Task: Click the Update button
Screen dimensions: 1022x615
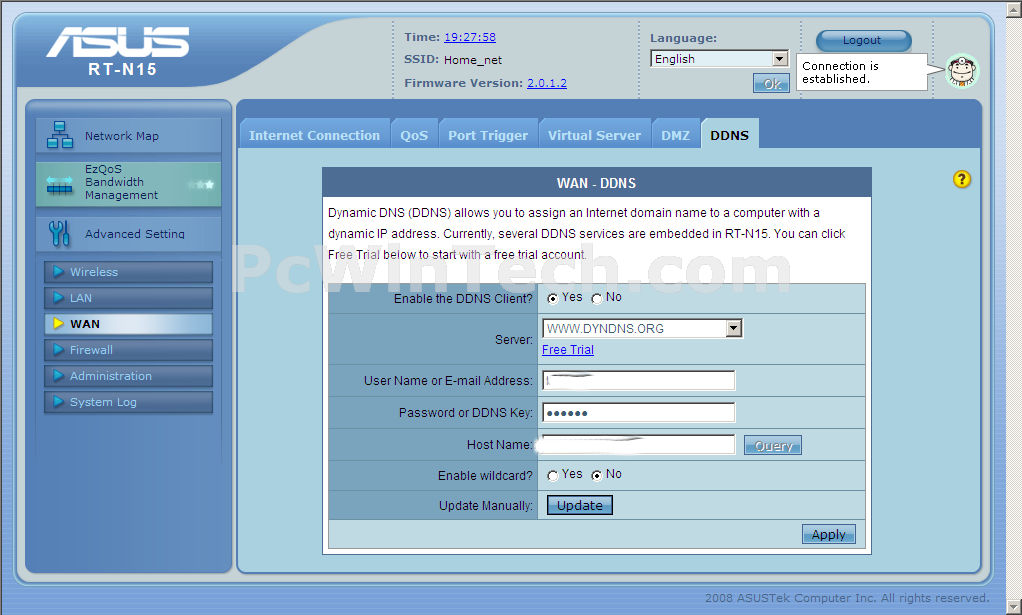Action: point(579,506)
